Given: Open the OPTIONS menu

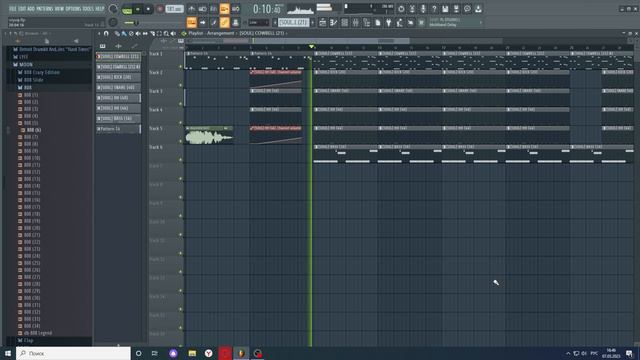Looking at the screenshot, I should click(x=73, y=9).
